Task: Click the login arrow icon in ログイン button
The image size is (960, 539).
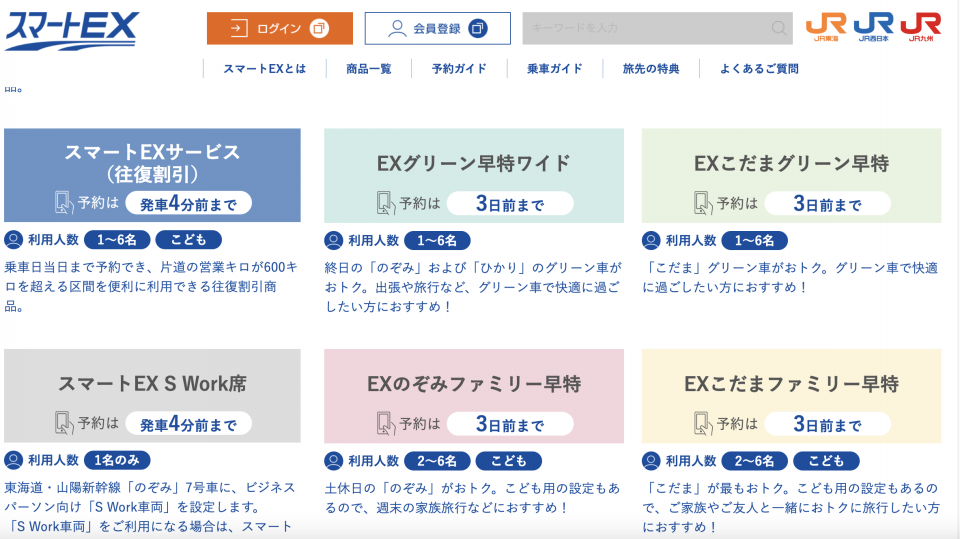Action: click(238, 28)
